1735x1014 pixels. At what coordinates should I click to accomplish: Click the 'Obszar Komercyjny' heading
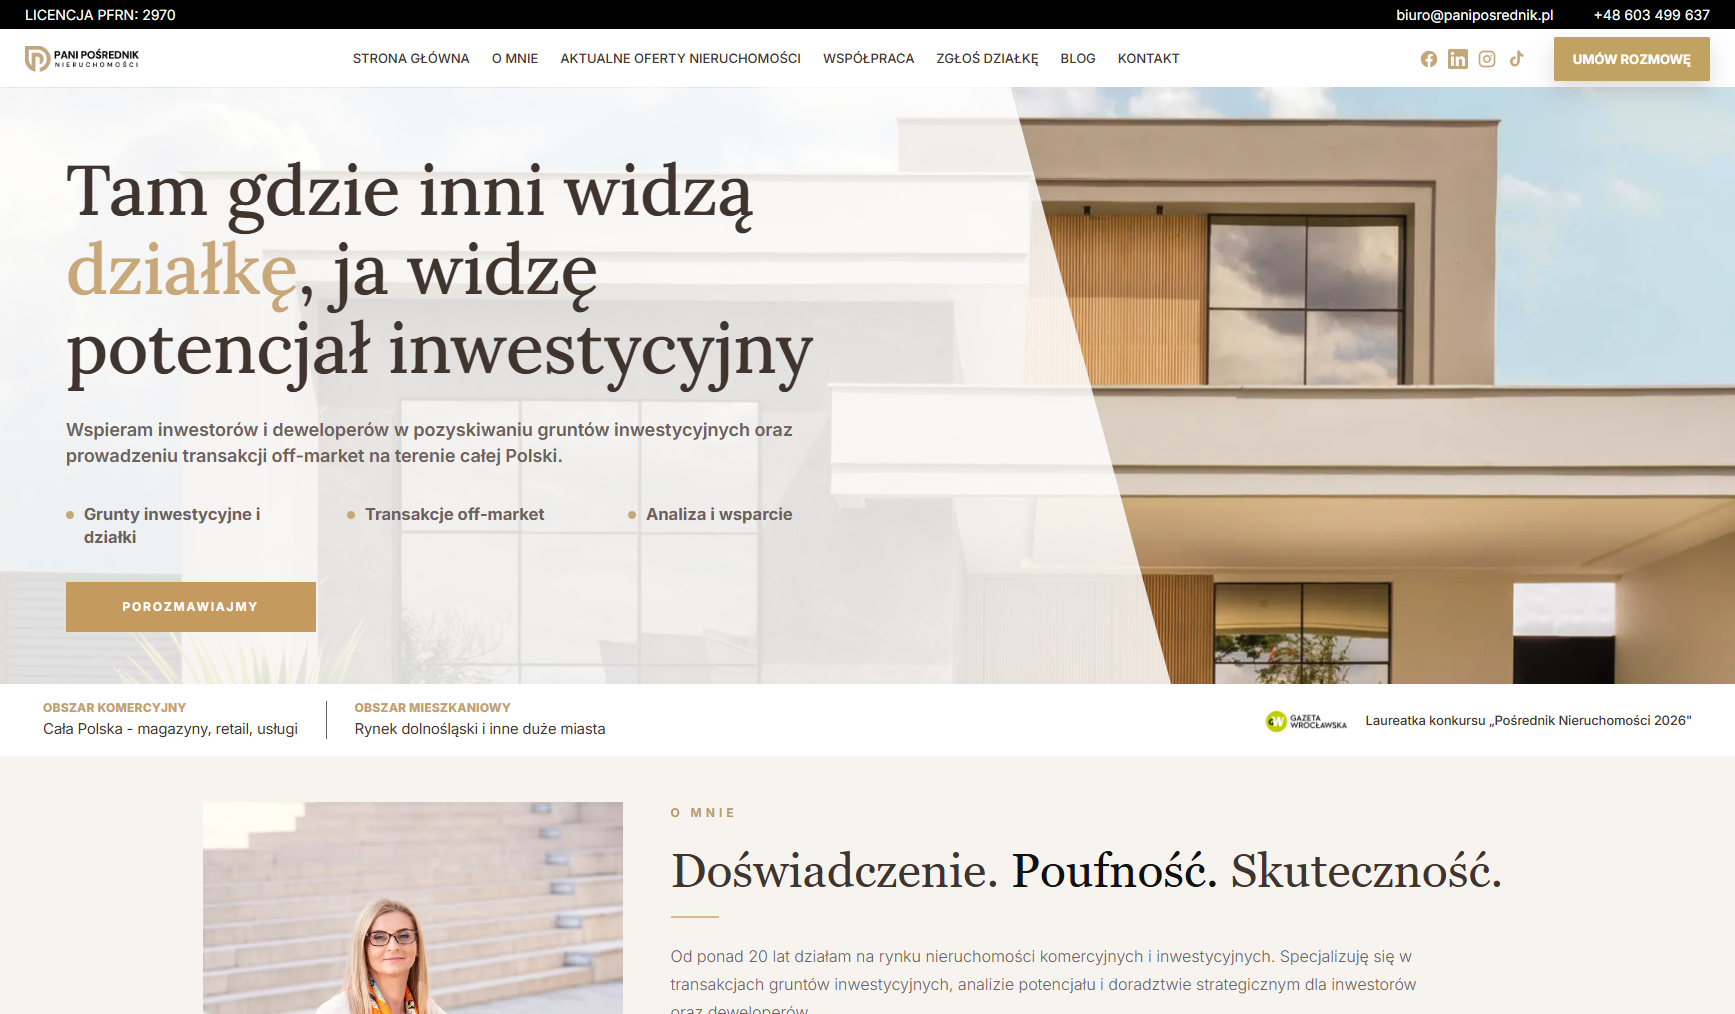click(115, 708)
